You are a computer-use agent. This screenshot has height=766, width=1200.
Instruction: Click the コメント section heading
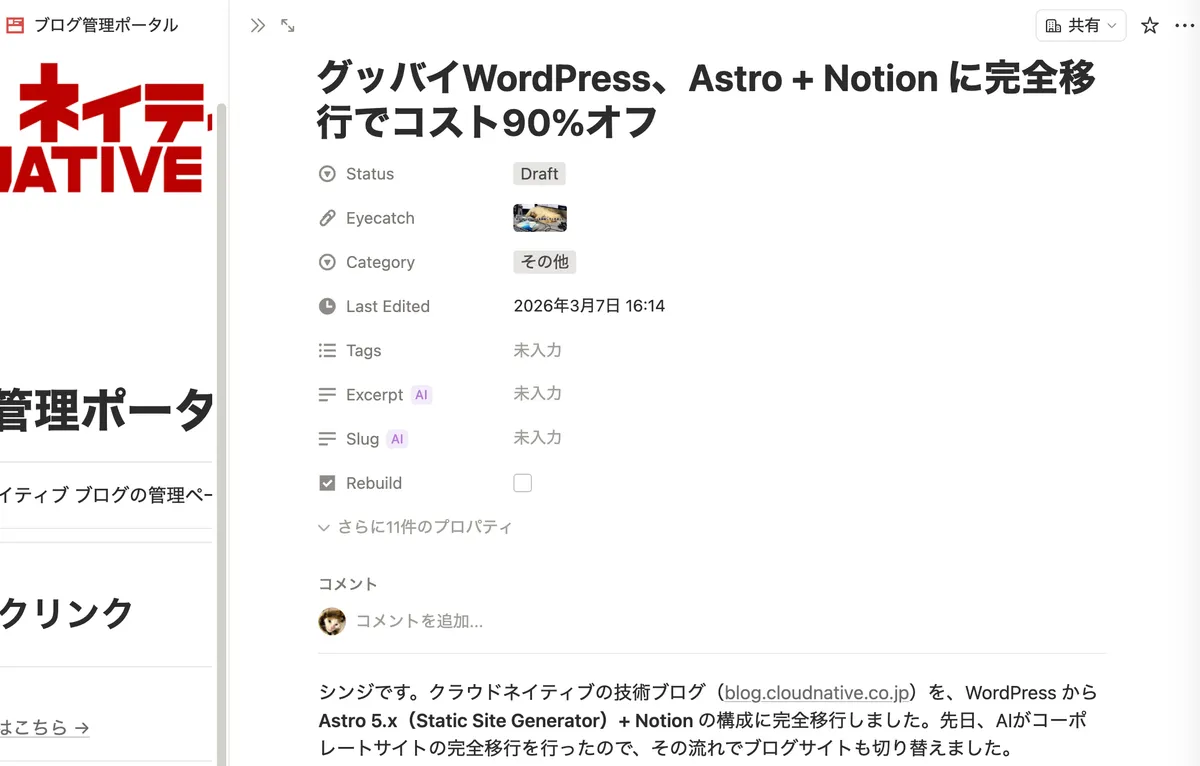tap(348, 584)
